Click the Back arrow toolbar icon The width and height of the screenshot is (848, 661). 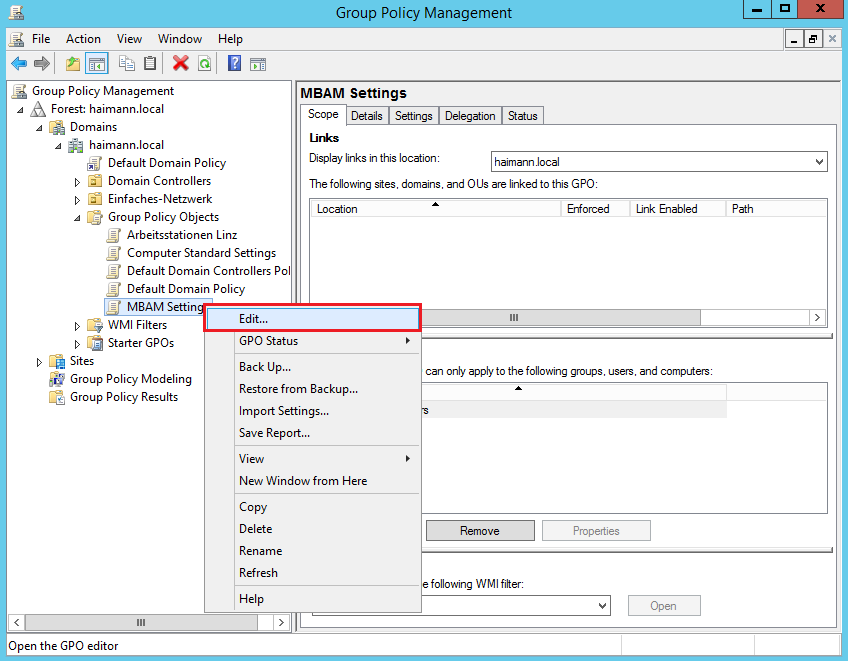19,64
